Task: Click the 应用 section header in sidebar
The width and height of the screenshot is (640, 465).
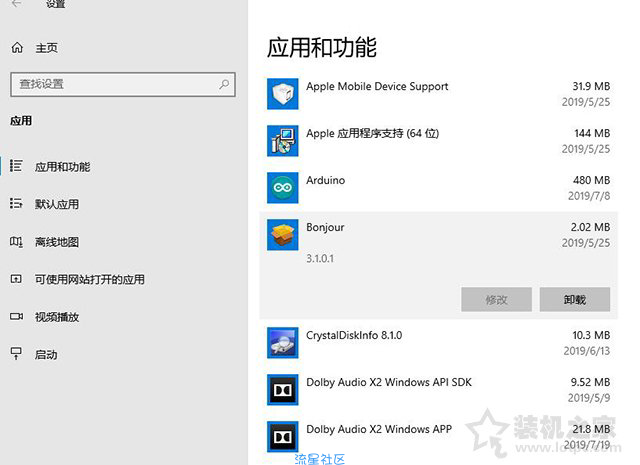Action: pyautogui.click(x=21, y=121)
